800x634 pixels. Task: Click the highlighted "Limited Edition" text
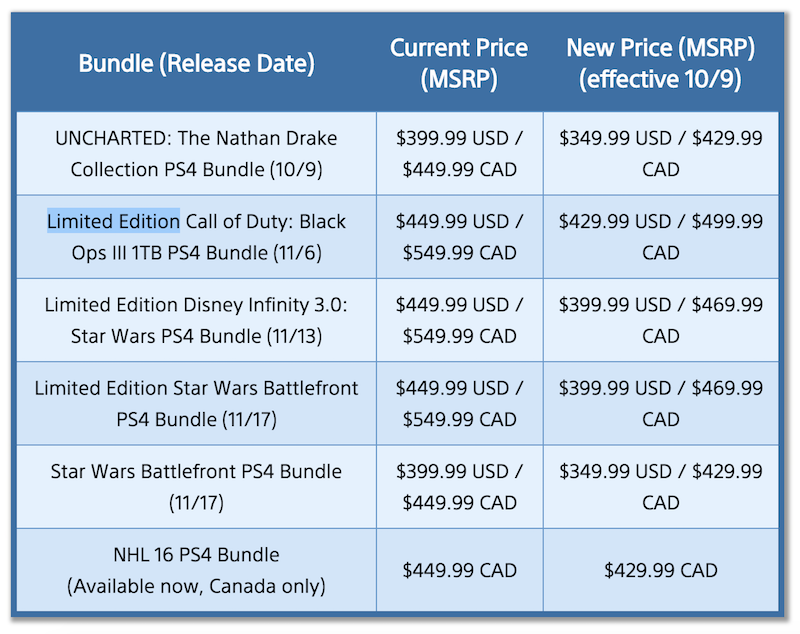[x=113, y=221]
